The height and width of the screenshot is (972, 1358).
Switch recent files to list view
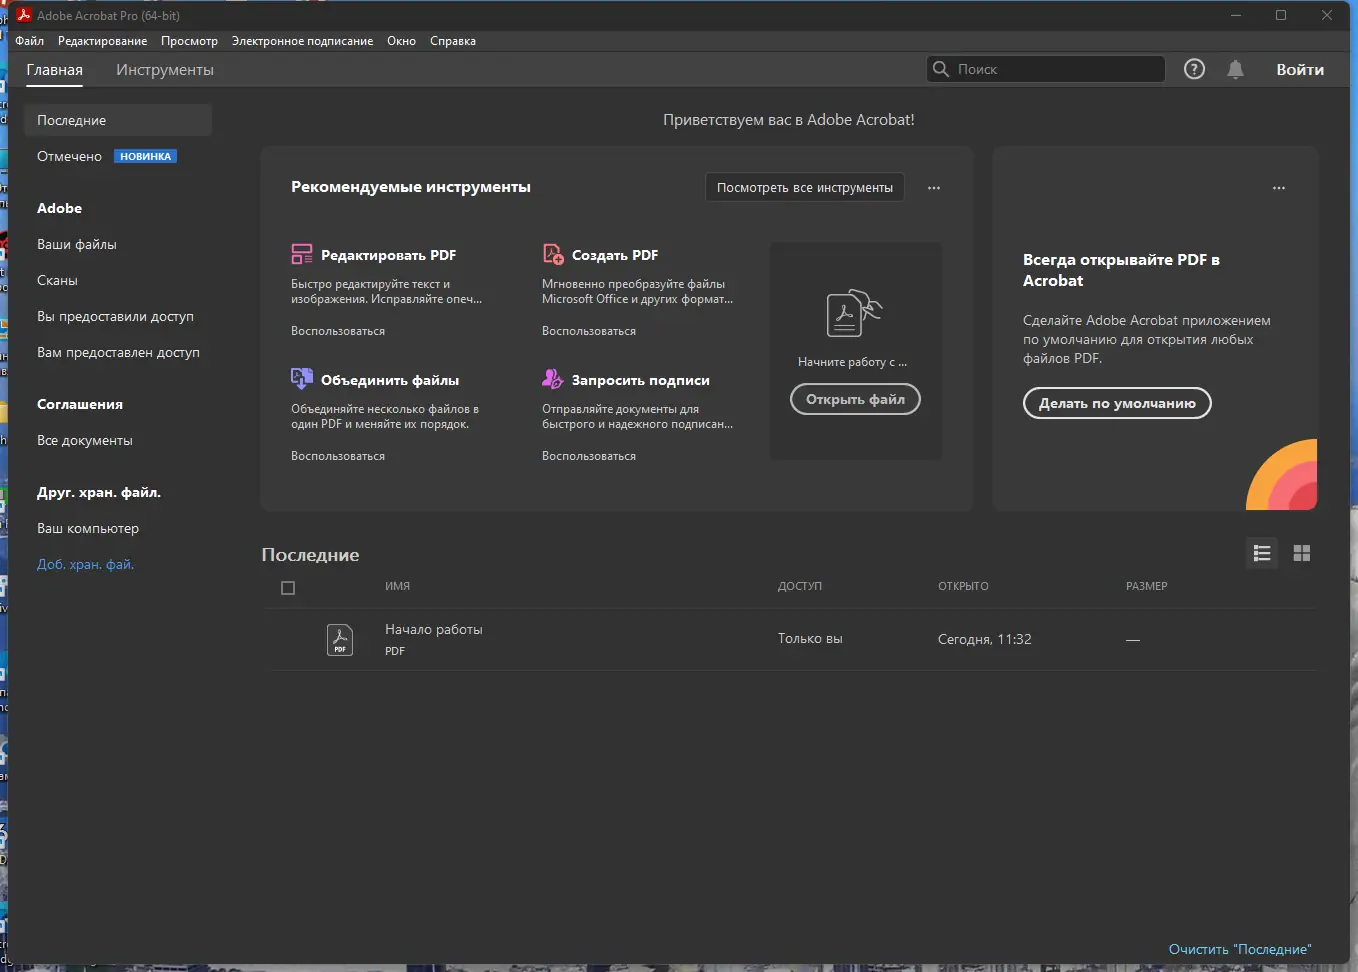point(1262,553)
